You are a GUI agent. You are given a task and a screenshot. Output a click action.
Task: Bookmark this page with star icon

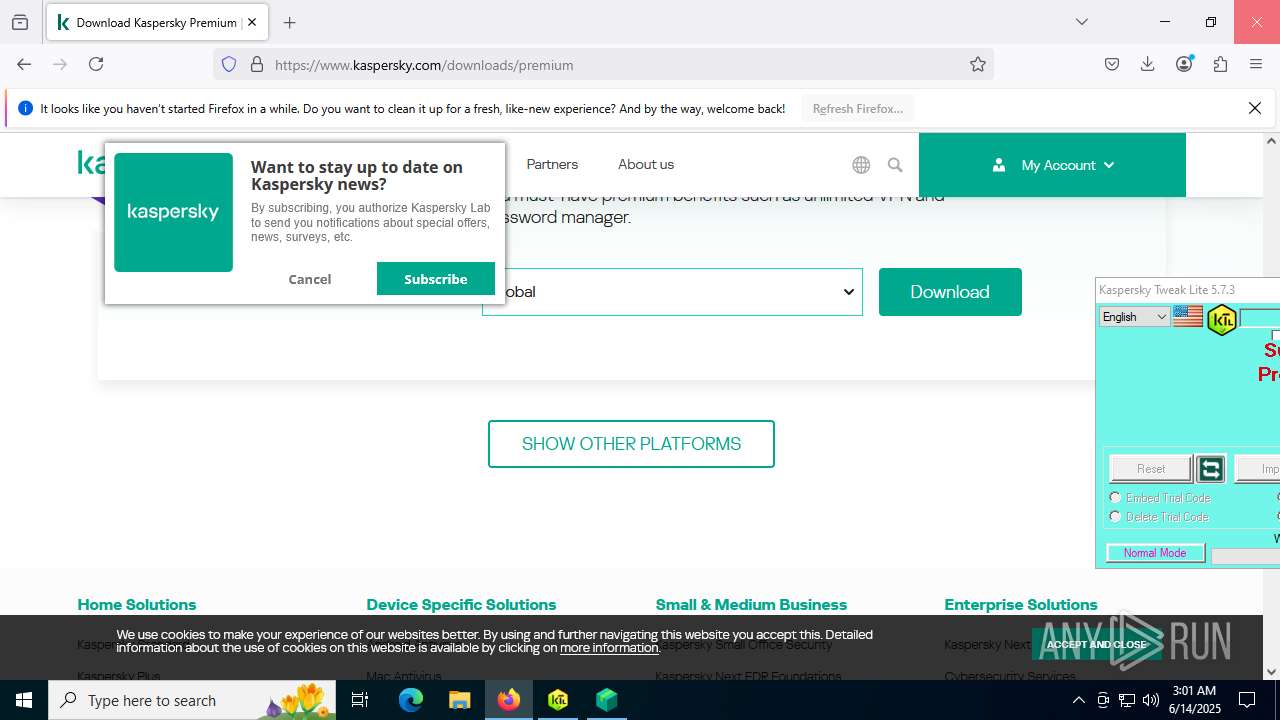click(x=978, y=64)
